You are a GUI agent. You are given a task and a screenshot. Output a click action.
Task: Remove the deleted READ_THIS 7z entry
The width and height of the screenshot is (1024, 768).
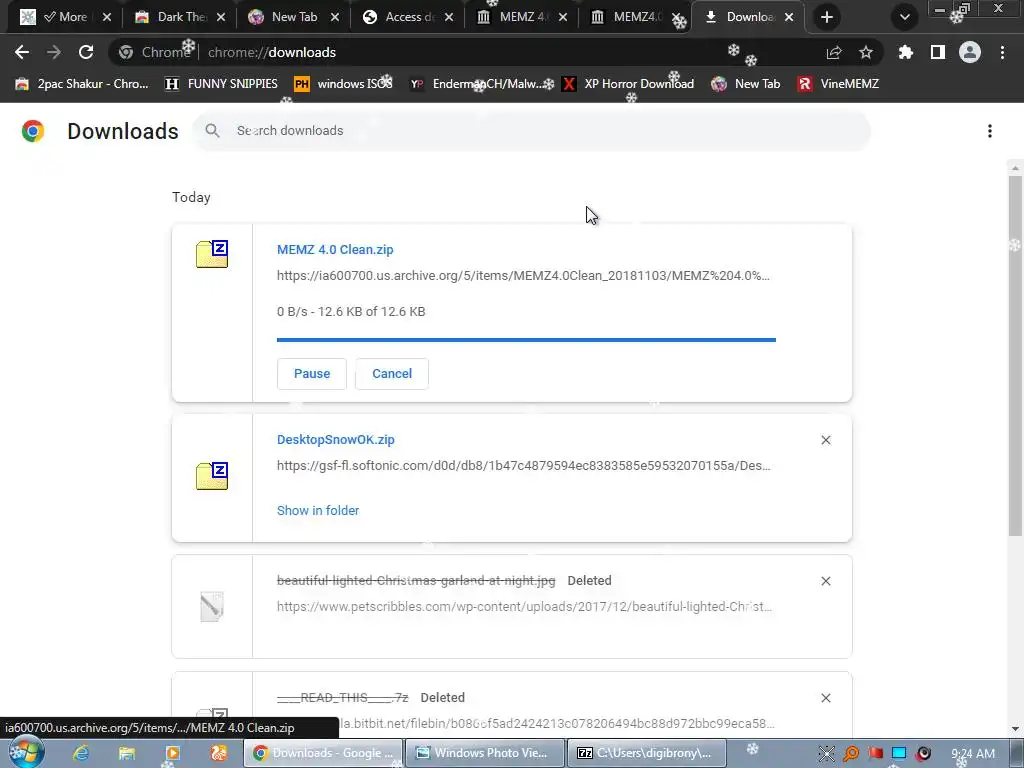tap(826, 698)
